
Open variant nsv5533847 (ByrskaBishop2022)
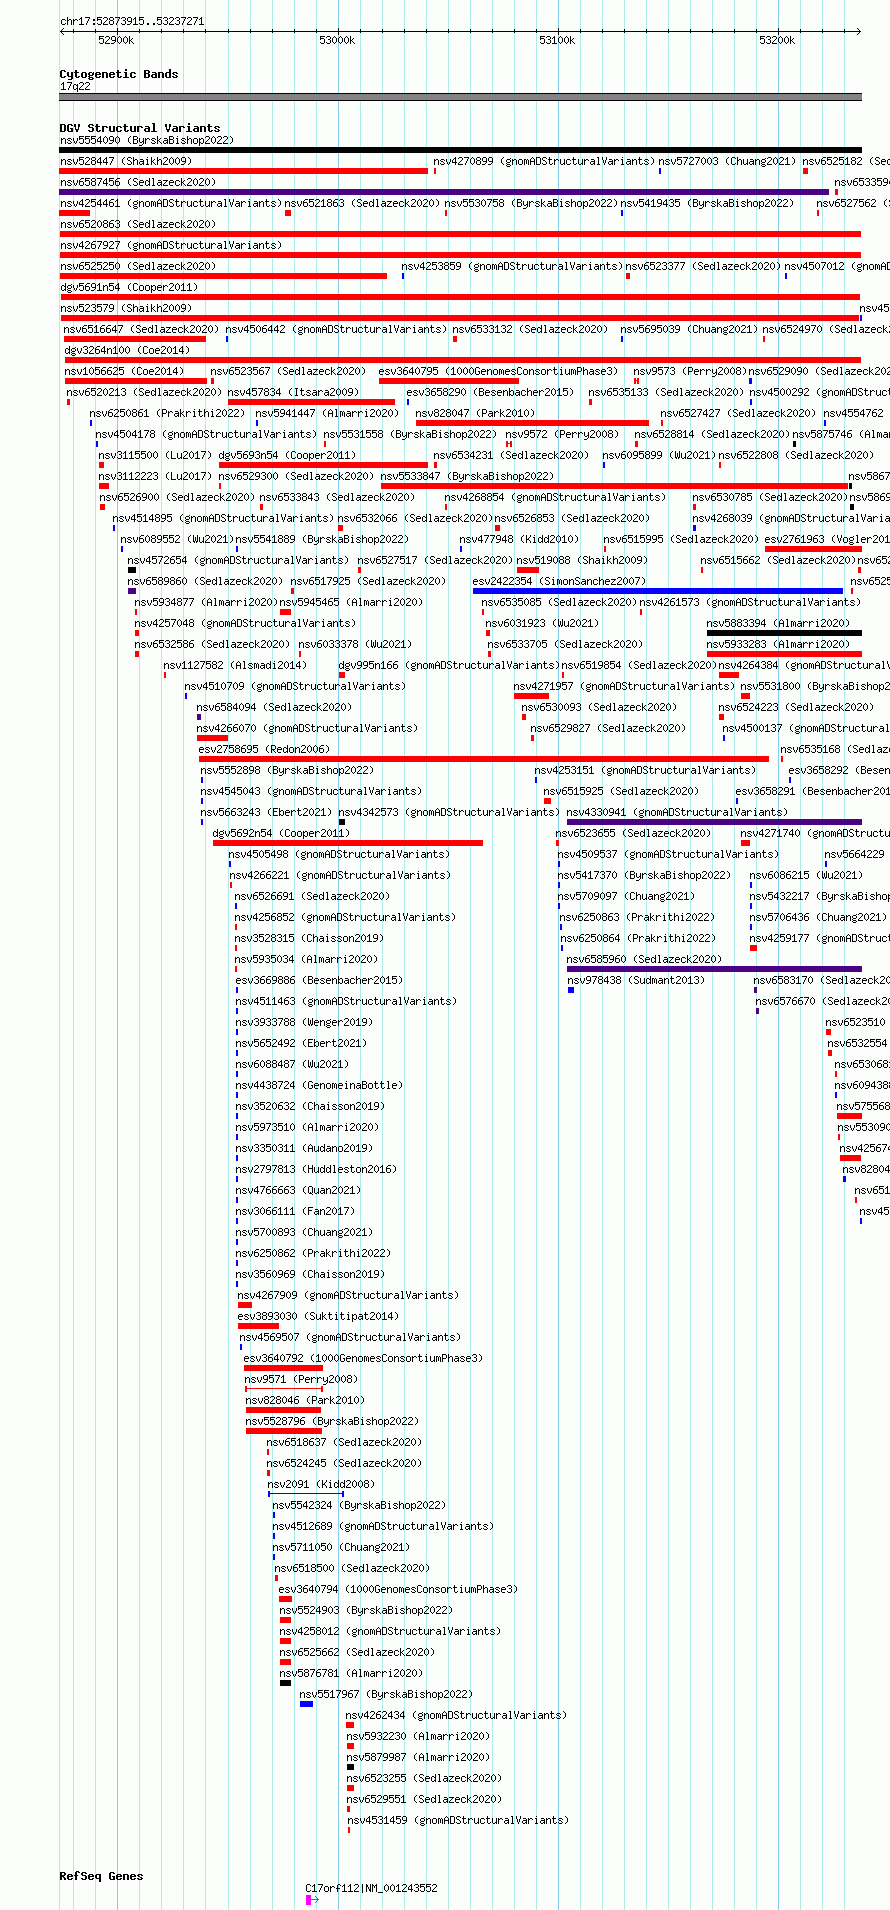coord(467,476)
